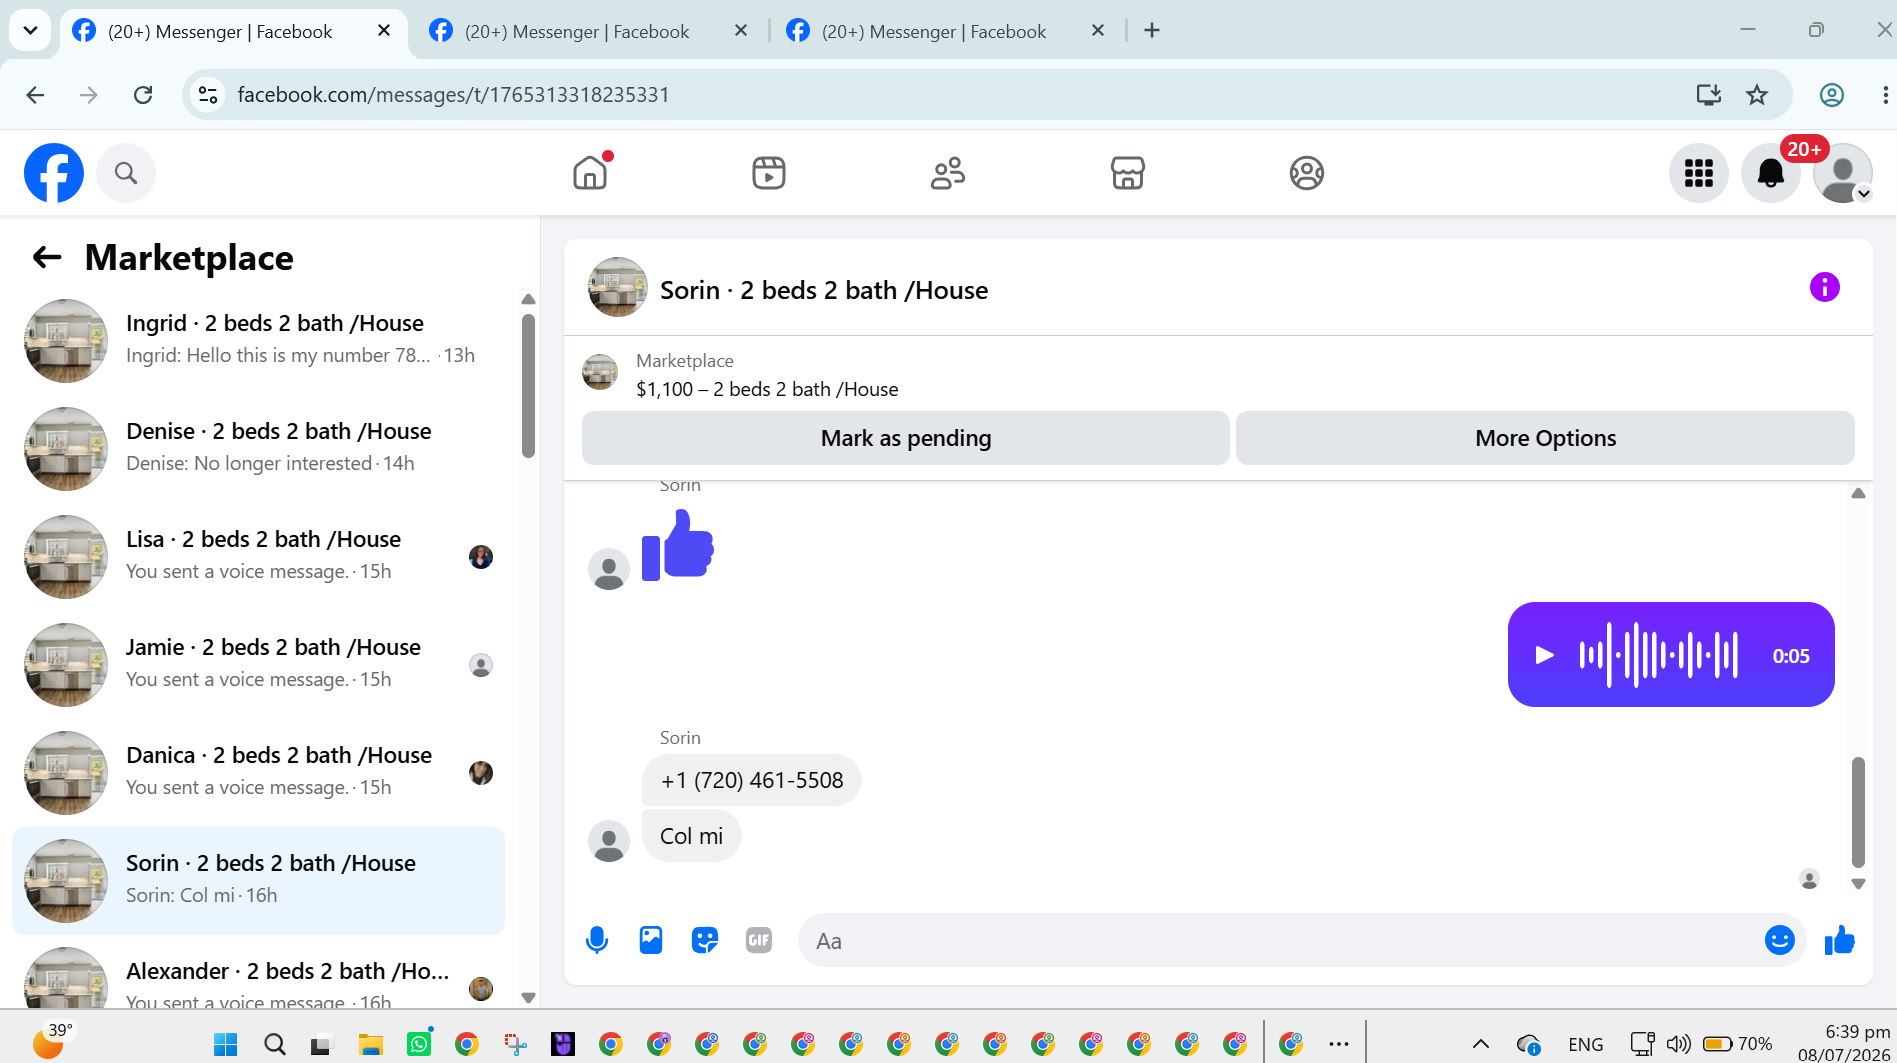Viewport: 1897px width, 1063px height.
Task: Click the phone number +1 (720) 461-5508 message
Action: 752,780
